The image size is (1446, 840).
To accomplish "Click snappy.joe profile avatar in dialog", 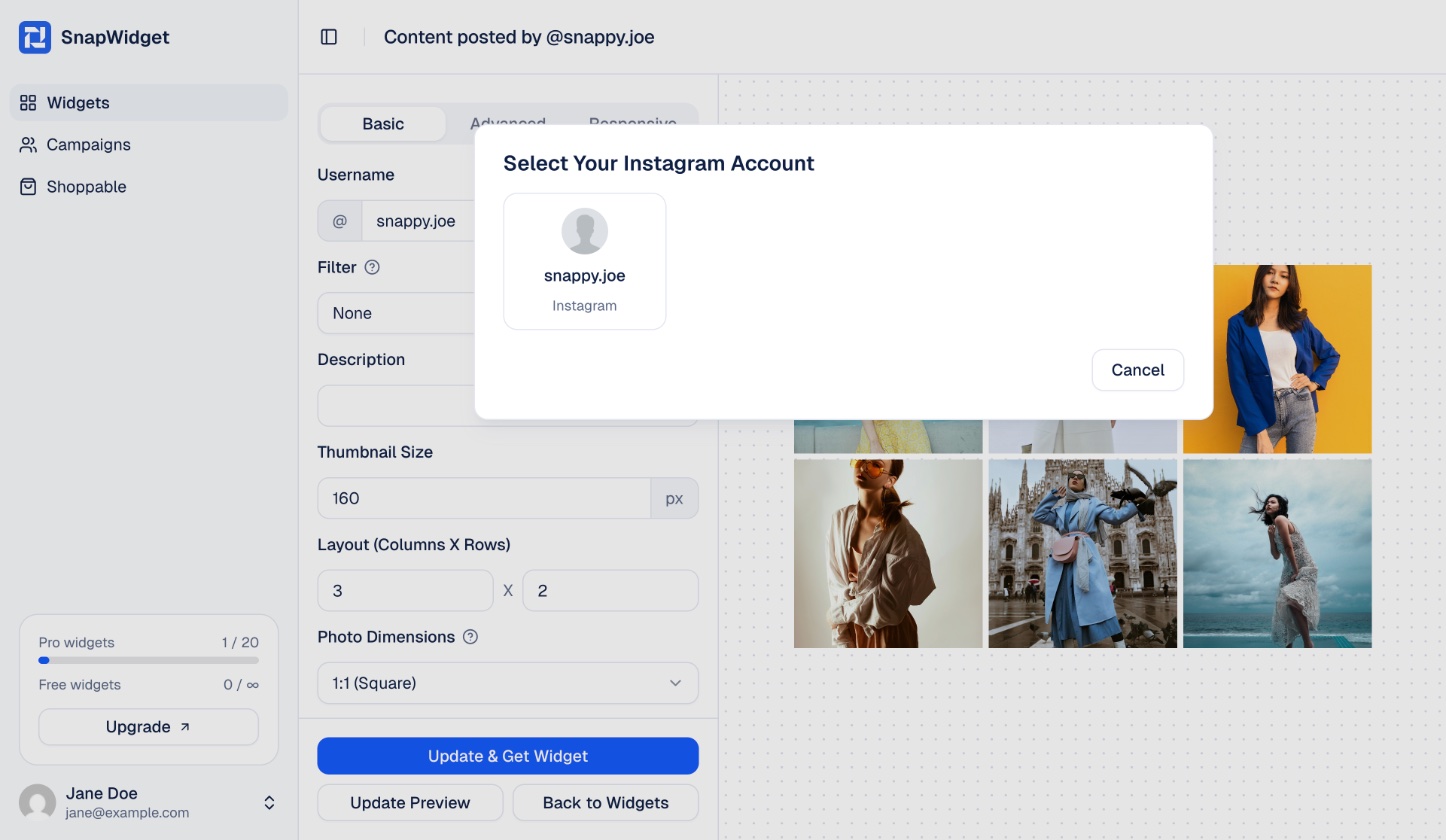I will [x=585, y=231].
